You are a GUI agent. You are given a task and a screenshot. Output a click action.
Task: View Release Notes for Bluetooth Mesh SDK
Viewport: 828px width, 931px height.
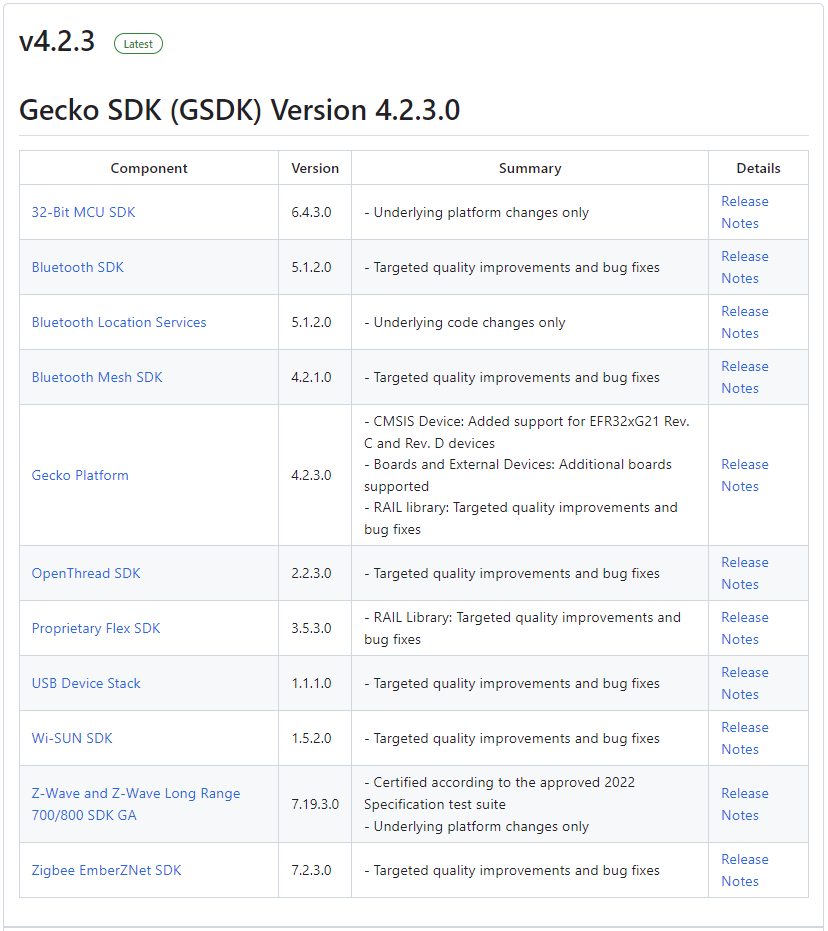745,377
